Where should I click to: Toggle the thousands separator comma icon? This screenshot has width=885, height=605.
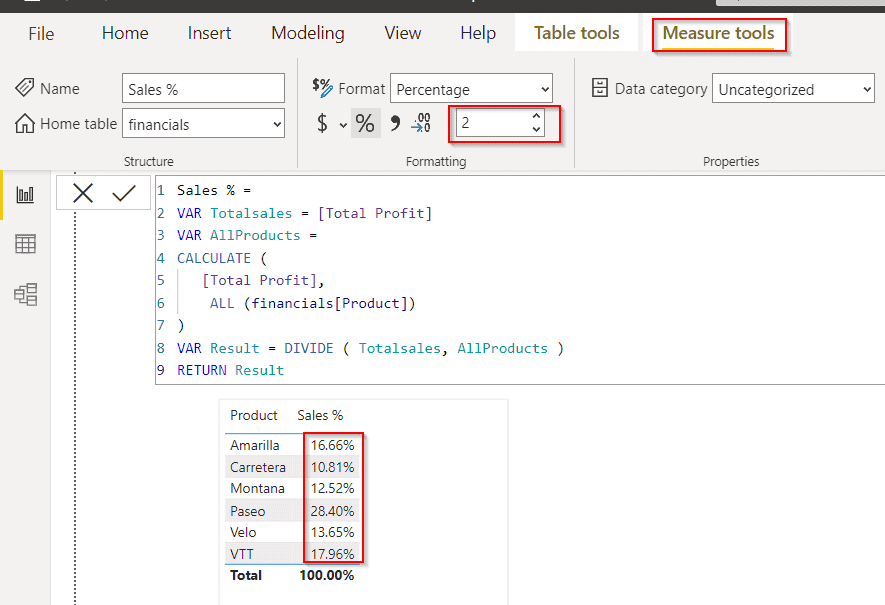[395, 123]
